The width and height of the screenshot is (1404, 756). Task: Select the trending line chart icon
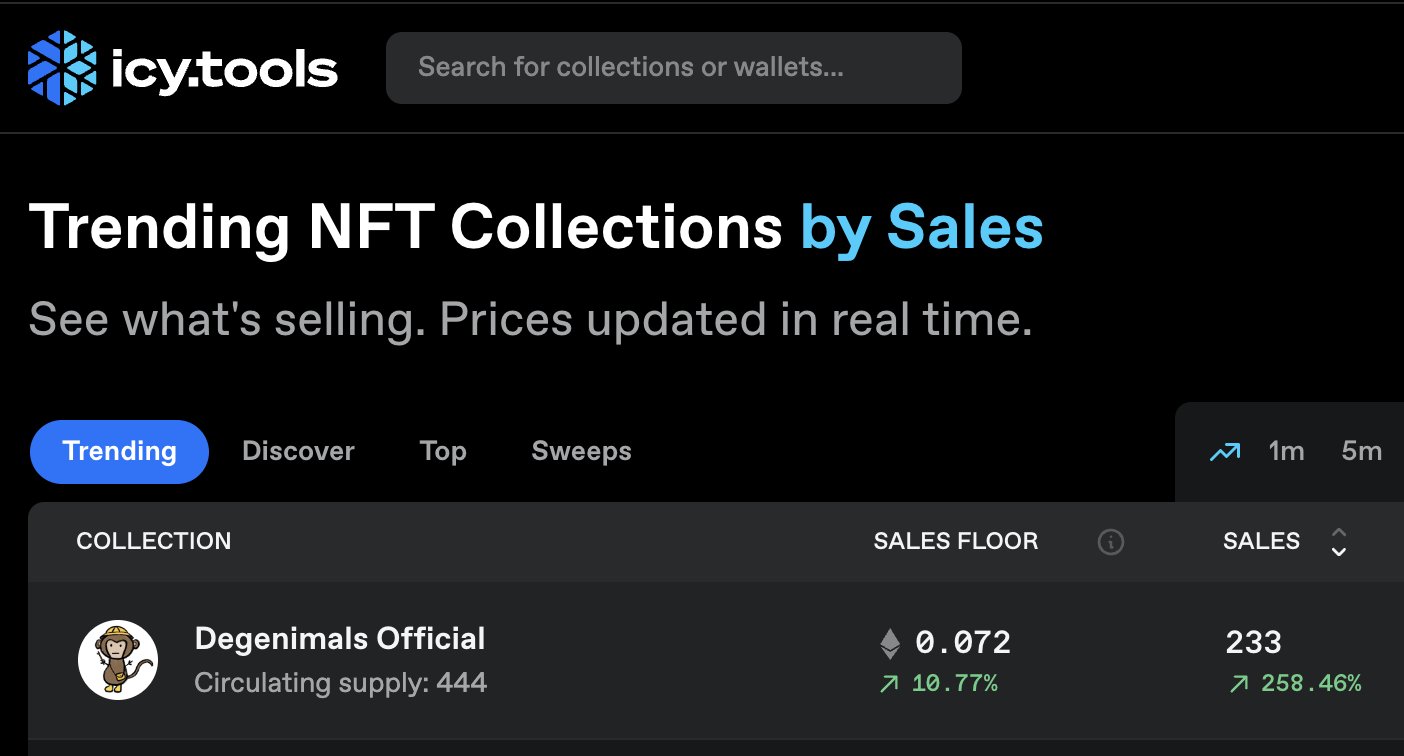[x=1225, y=452]
